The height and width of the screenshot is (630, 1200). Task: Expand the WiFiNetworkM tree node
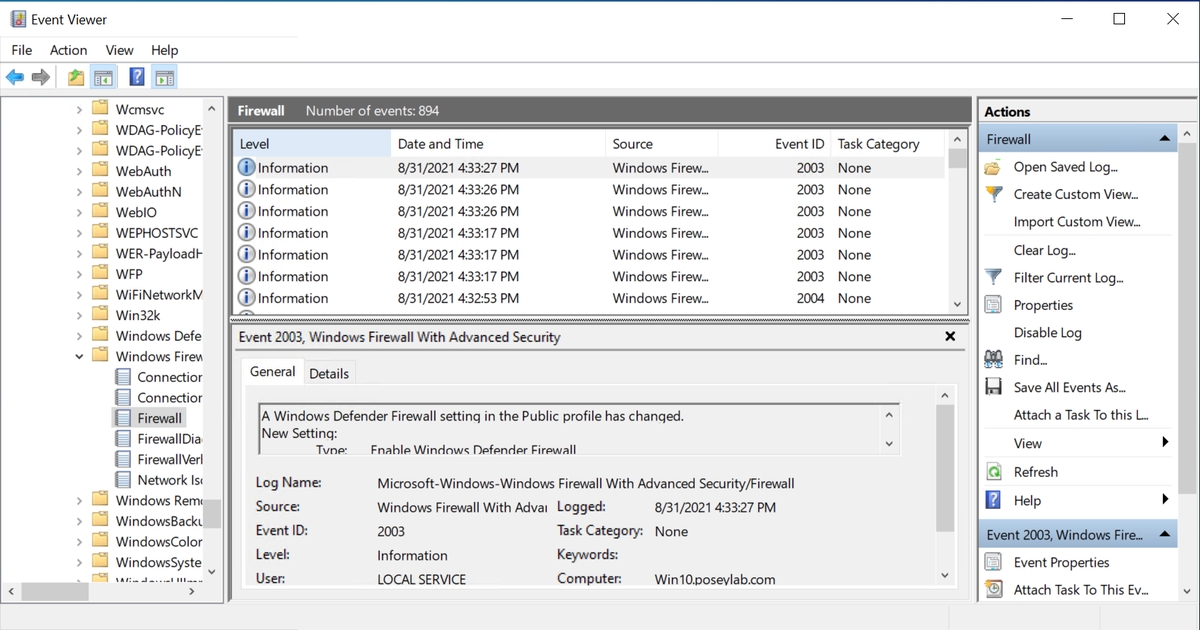(79, 294)
